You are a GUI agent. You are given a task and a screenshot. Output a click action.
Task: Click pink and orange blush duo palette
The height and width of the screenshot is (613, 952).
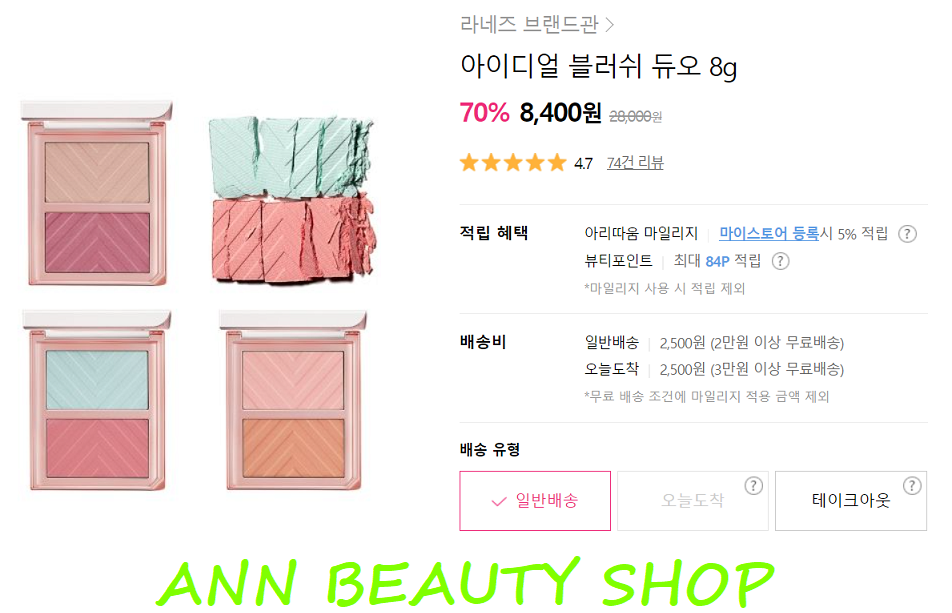tap(293, 401)
